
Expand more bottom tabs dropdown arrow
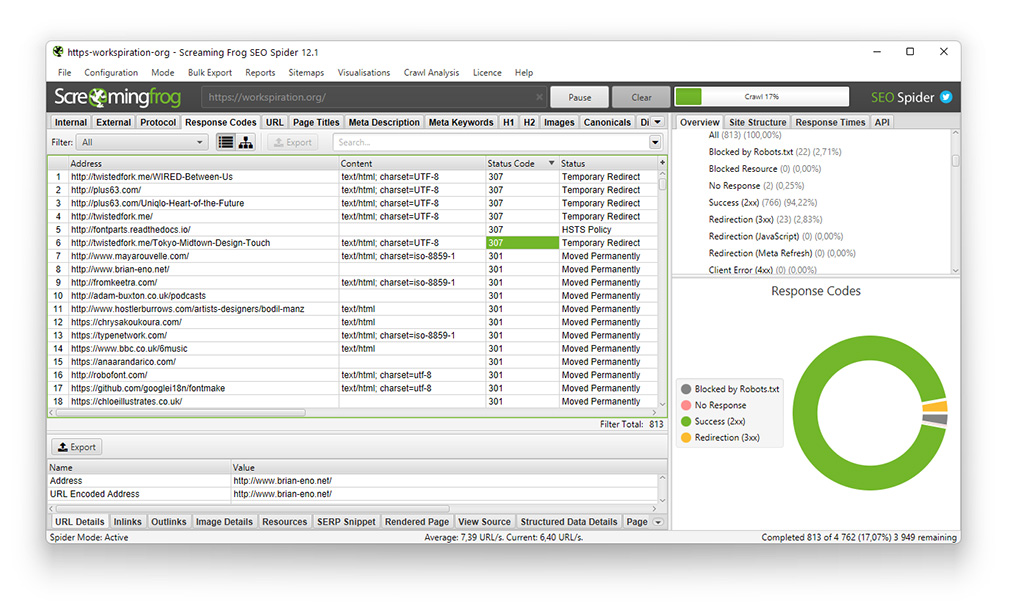[x=658, y=522]
